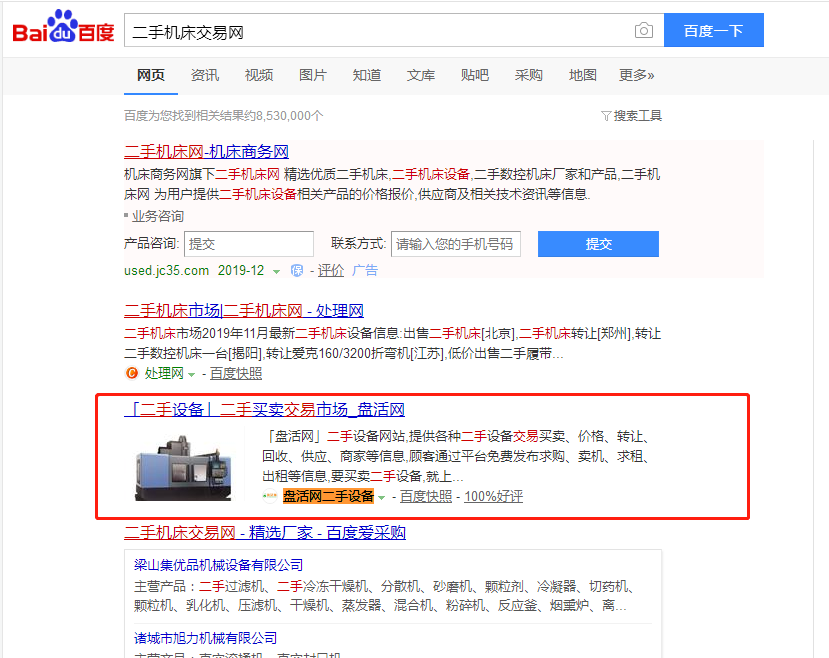
Task: Click the 100%好评 link
Action: point(493,496)
